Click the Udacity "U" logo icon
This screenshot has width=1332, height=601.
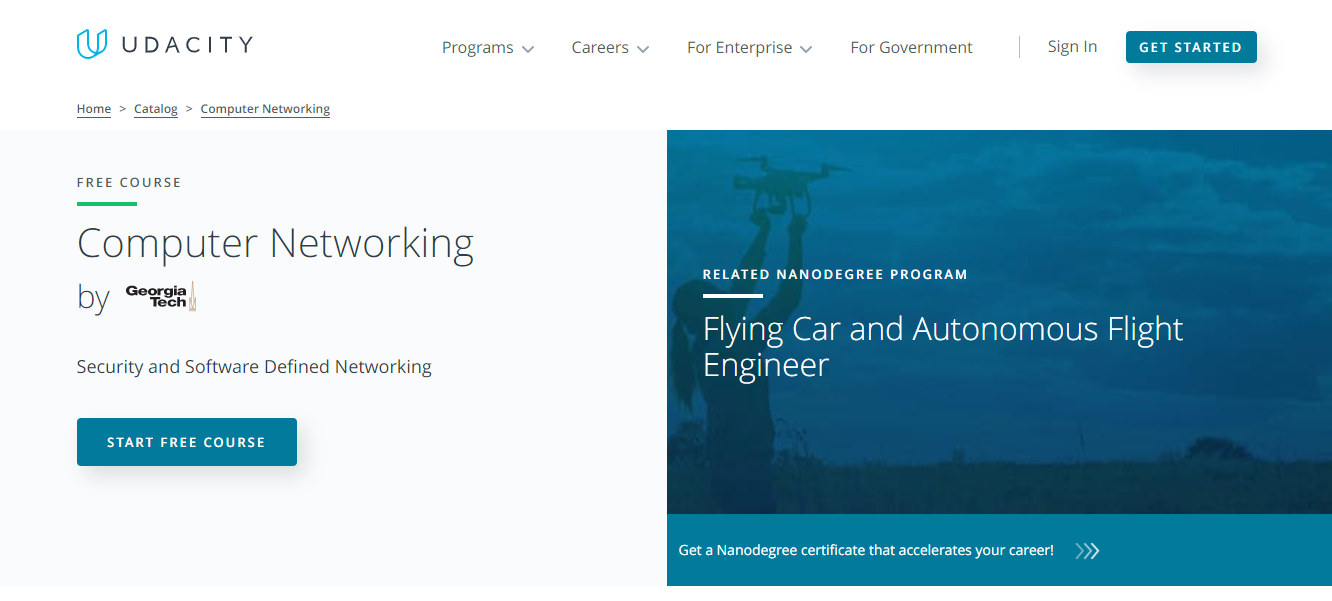(x=90, y=43)
